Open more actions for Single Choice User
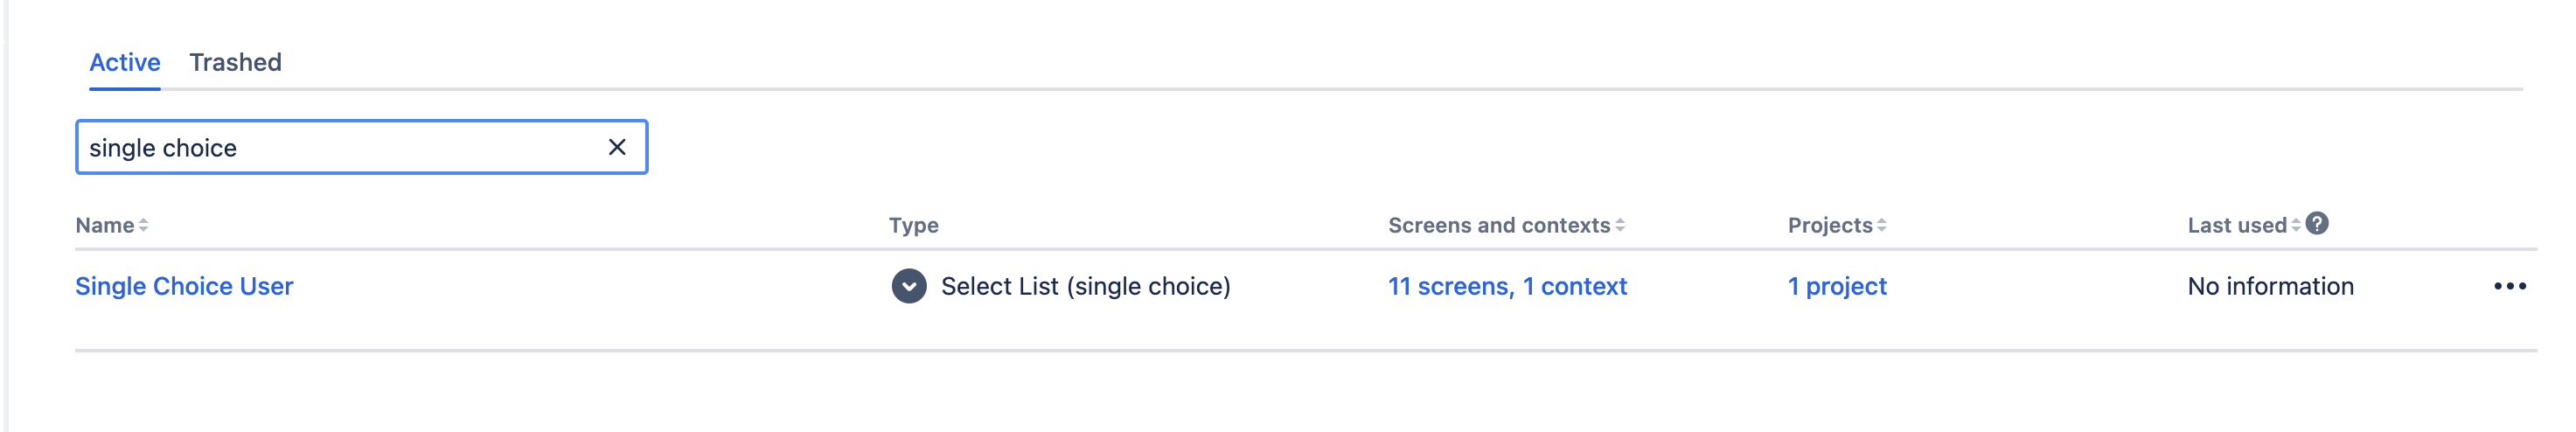Image resolution: width=2576 pixels, height=432 pixels. point(2509,286)
